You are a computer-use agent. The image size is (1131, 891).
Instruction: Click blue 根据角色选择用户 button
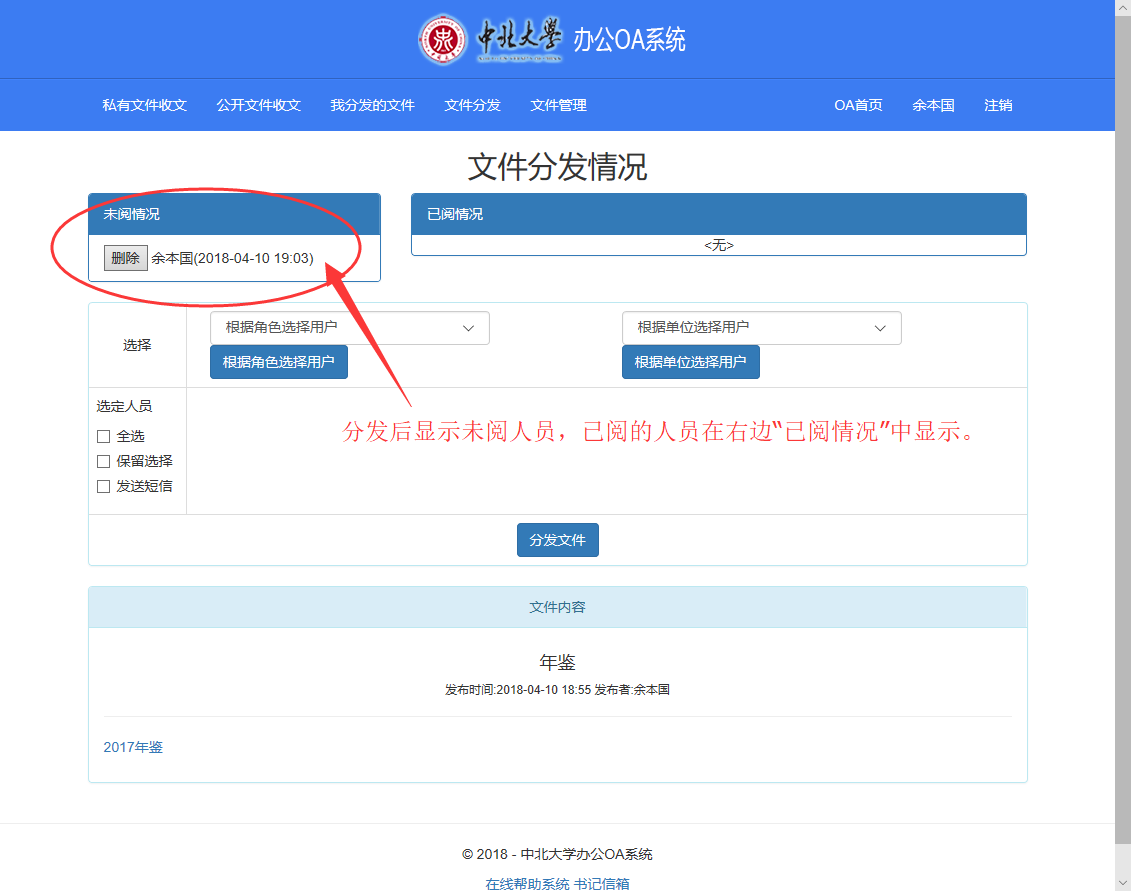click(279, 362)
